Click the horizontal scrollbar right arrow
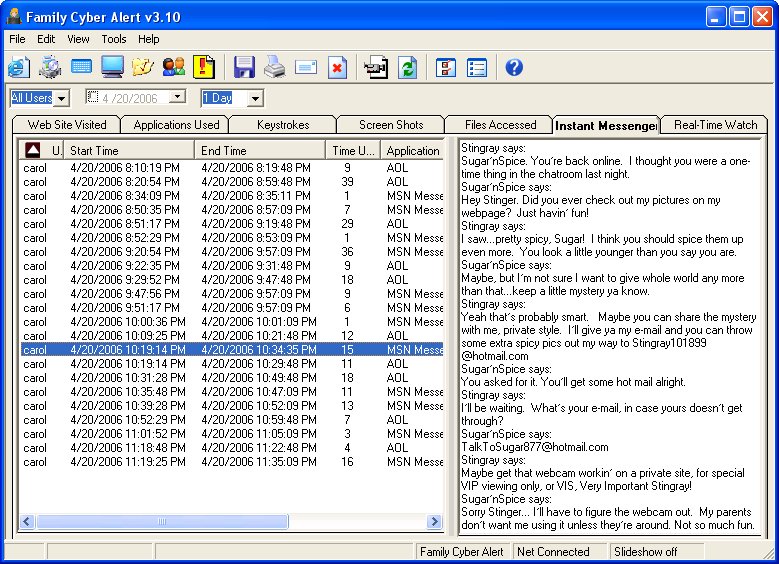This screenshot has width=779, height=564. (x=435, y=521)
